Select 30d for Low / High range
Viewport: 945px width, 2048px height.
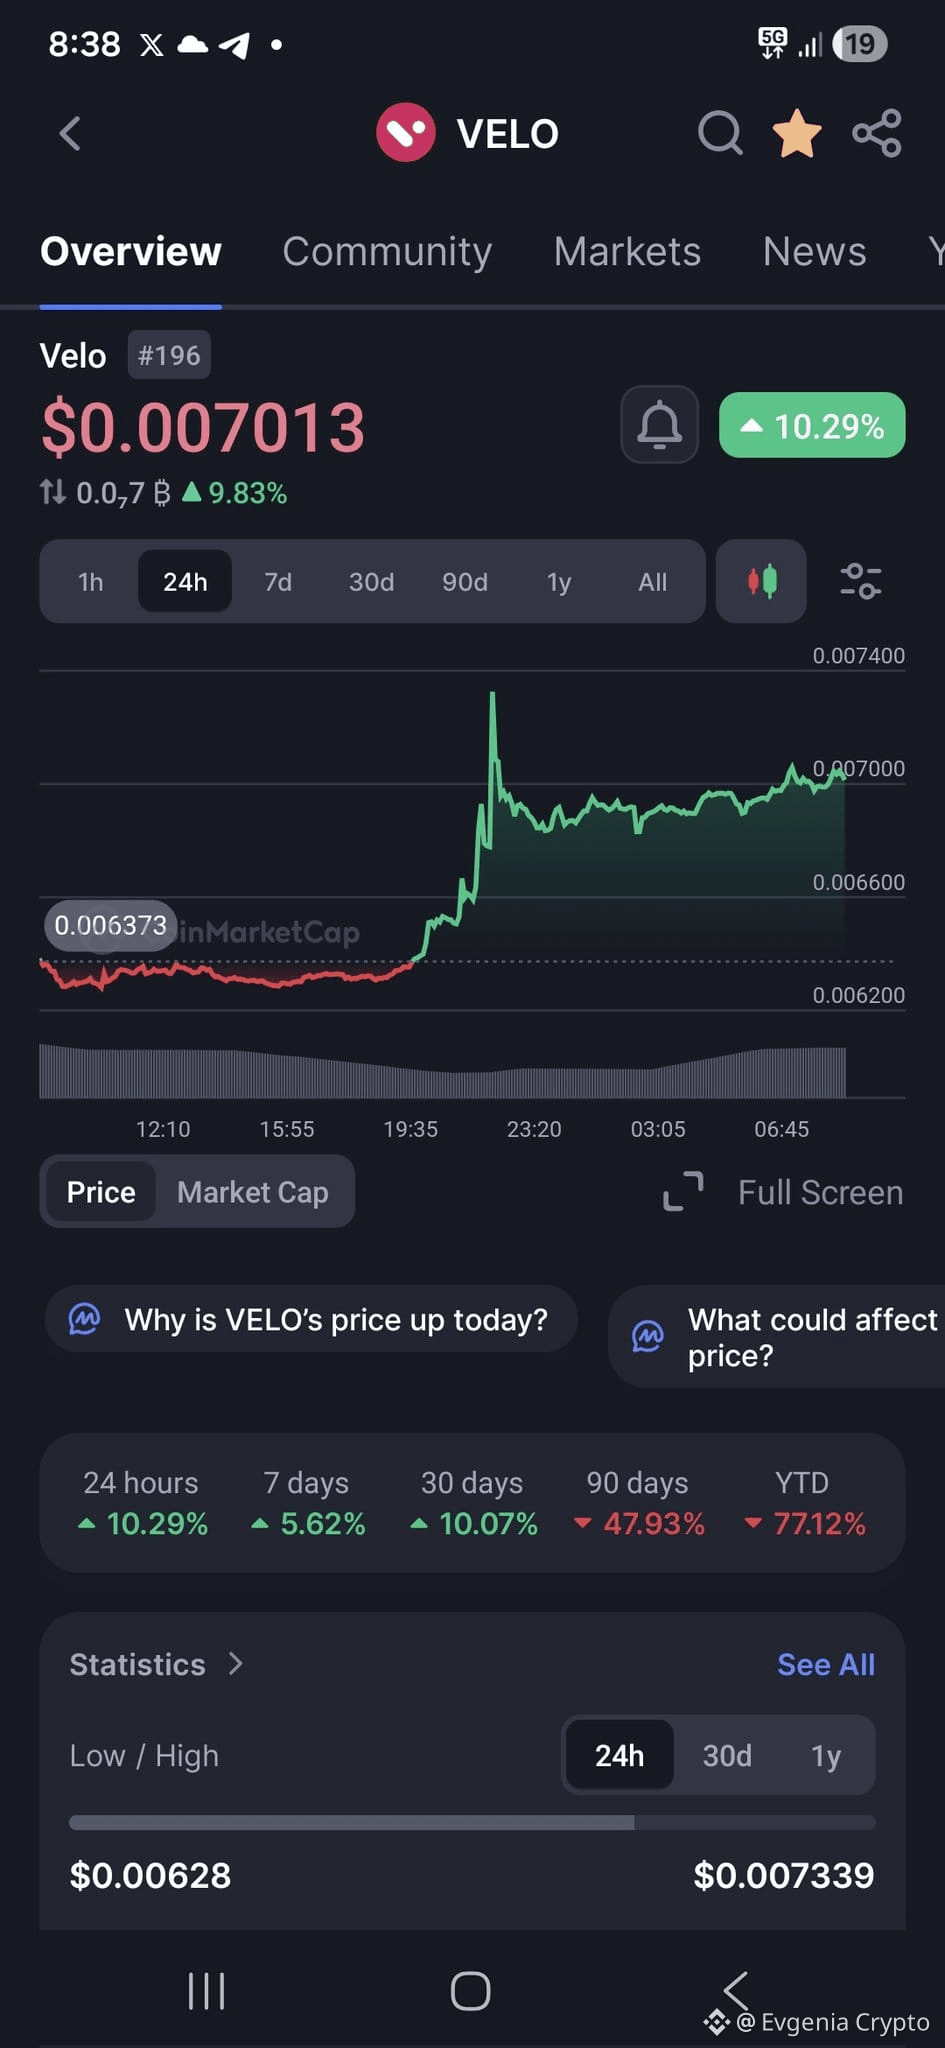[726, 1755]
